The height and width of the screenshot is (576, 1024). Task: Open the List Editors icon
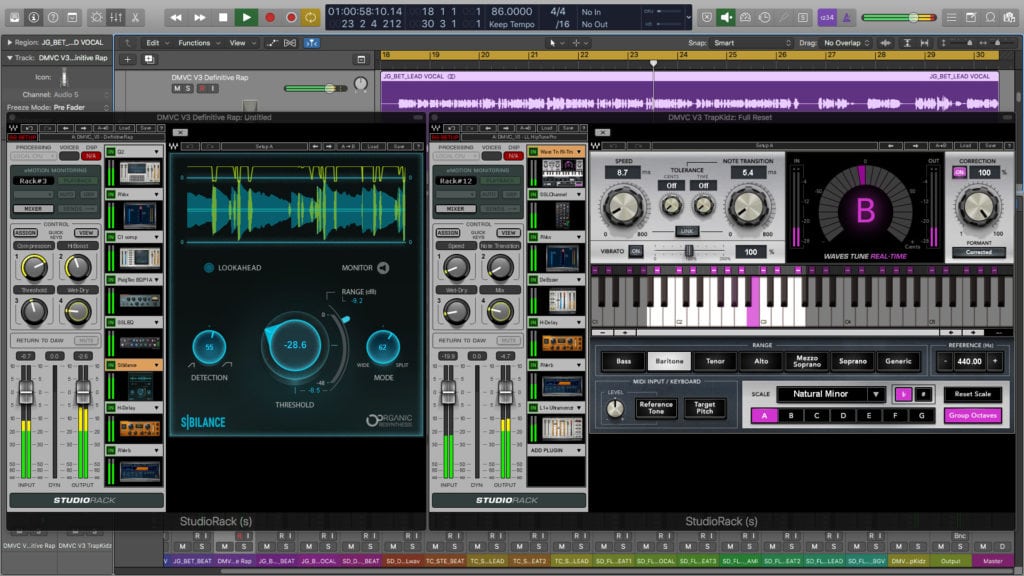[x=952, y=18]
